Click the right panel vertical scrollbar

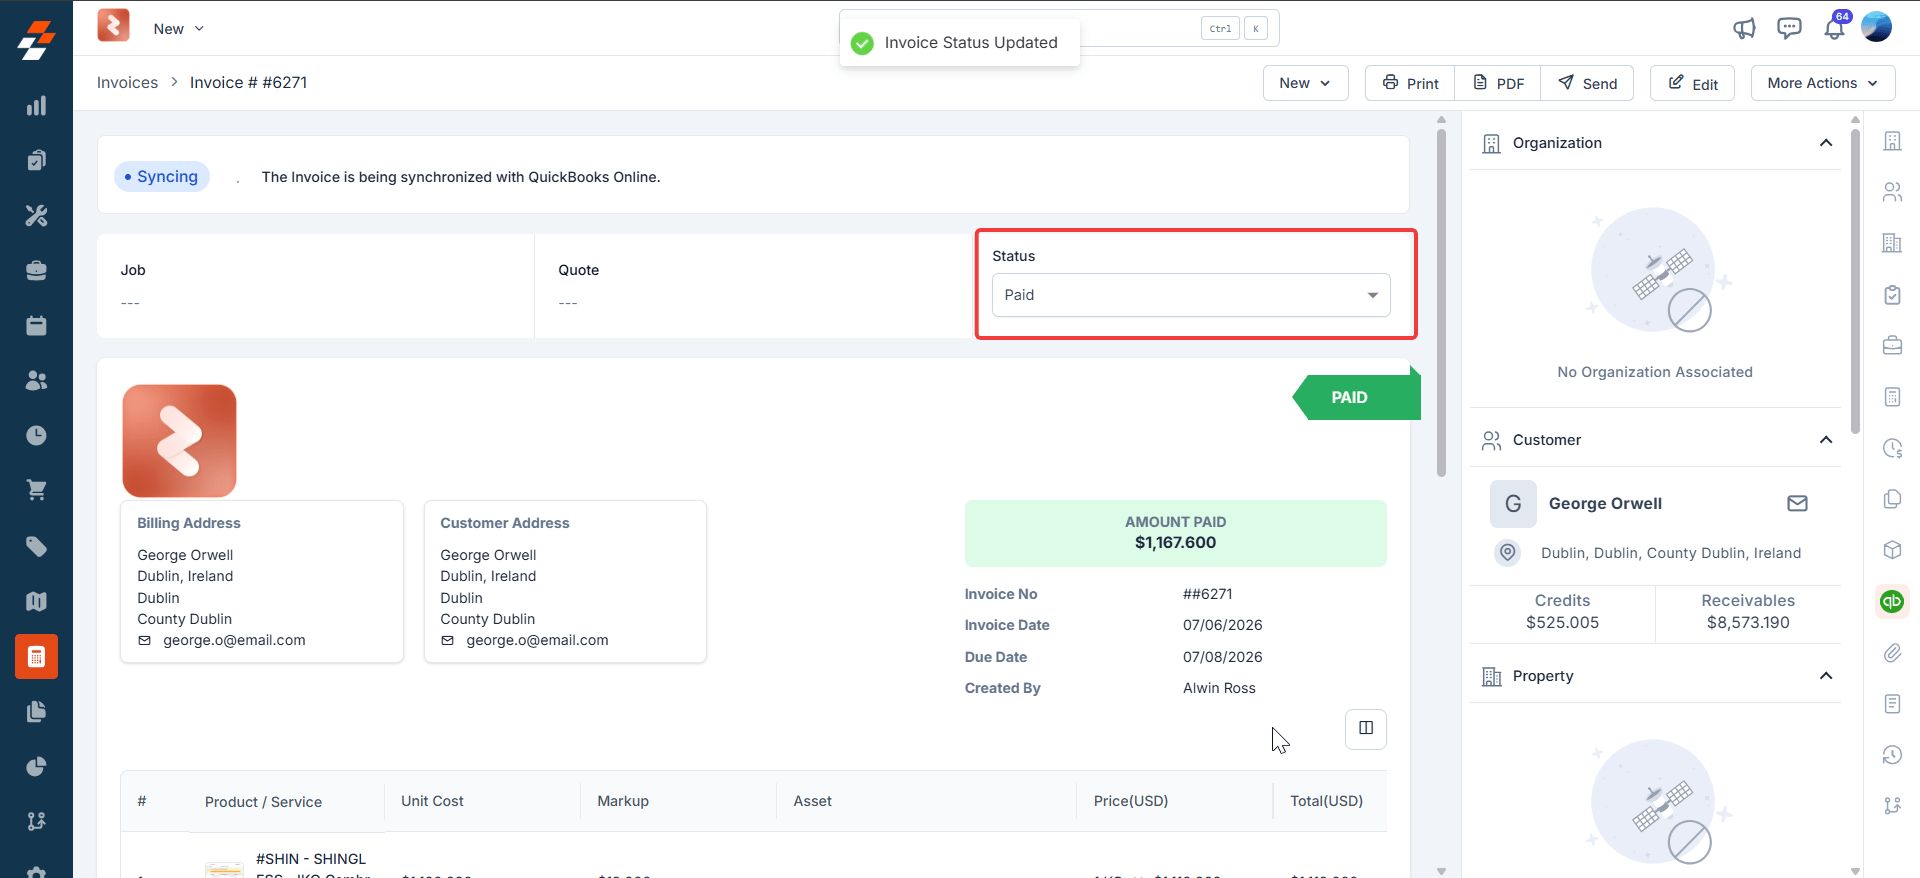1855,280
